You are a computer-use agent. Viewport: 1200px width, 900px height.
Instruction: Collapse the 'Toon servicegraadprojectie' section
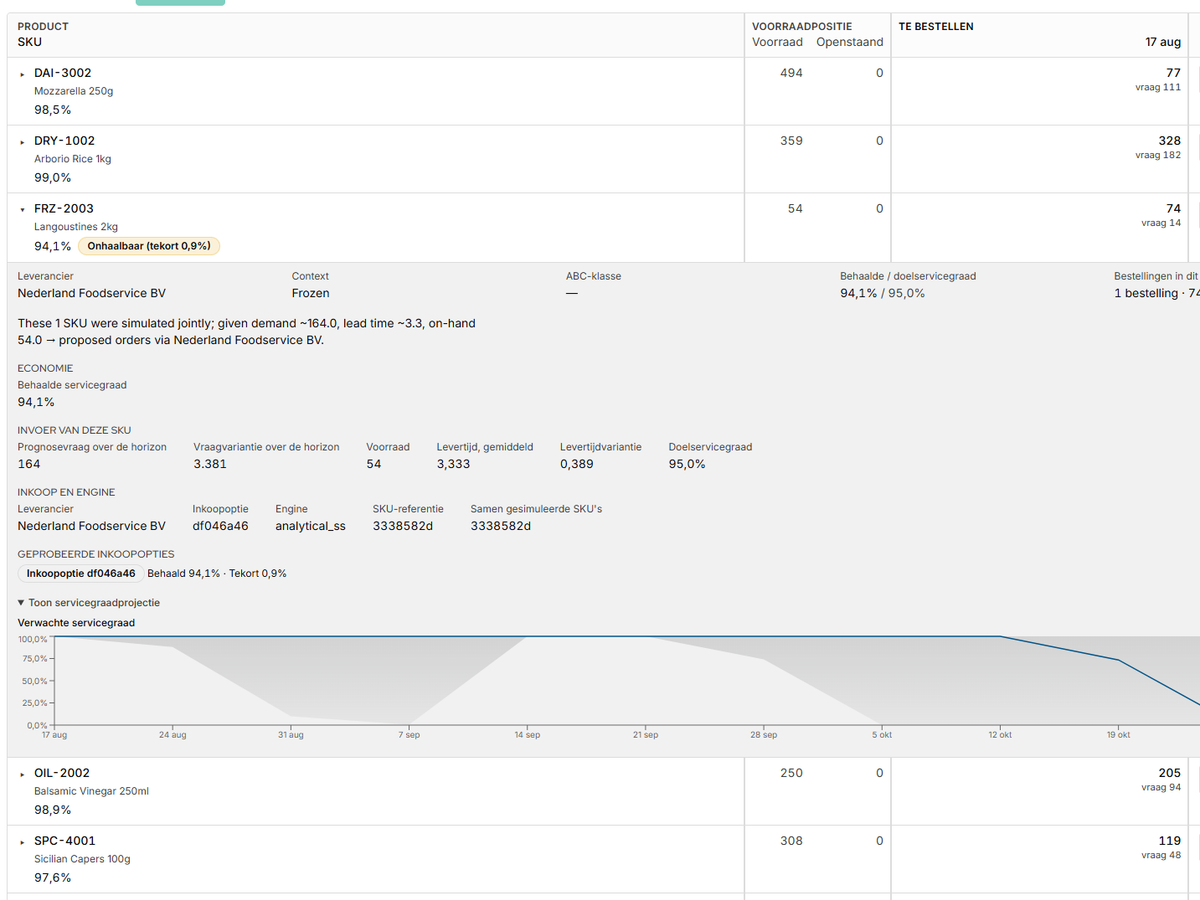pyautogui.click(x=89, y=603)
